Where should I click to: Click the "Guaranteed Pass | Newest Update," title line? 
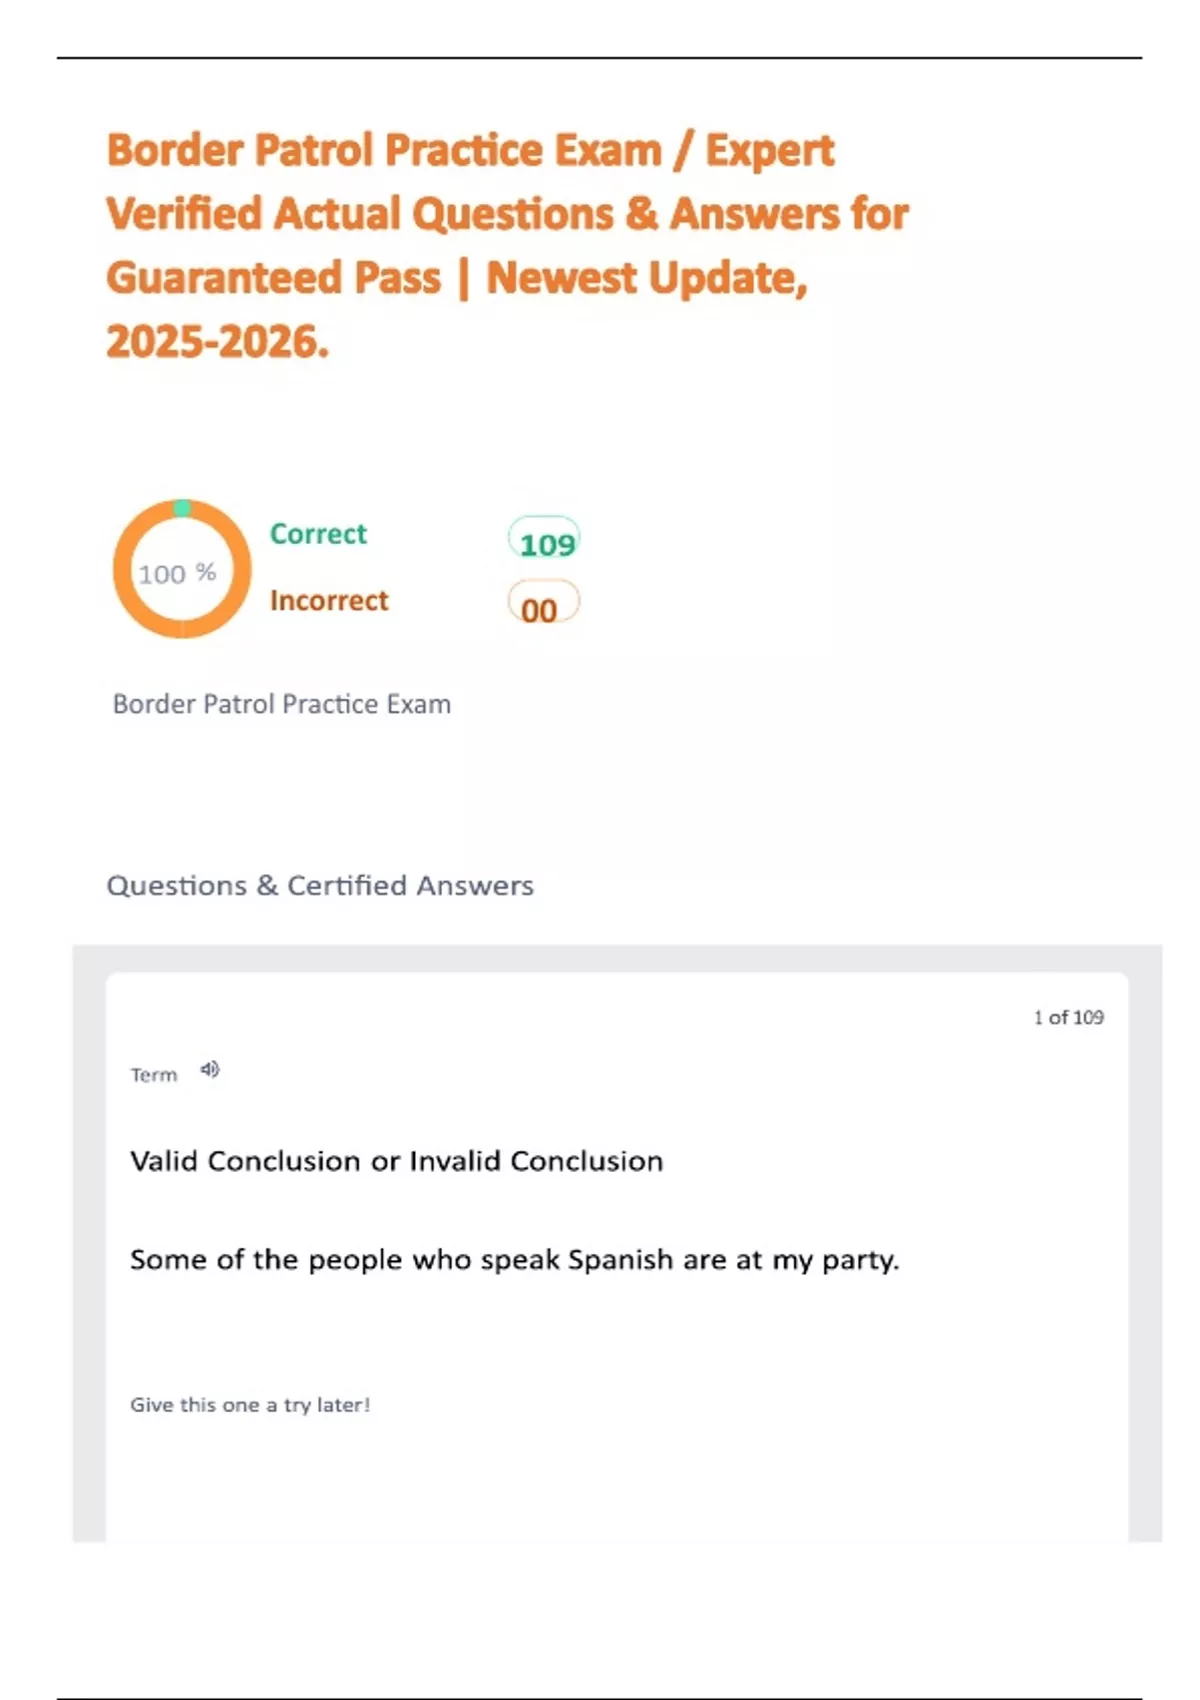pyautogui.click(x=456, y=278)
